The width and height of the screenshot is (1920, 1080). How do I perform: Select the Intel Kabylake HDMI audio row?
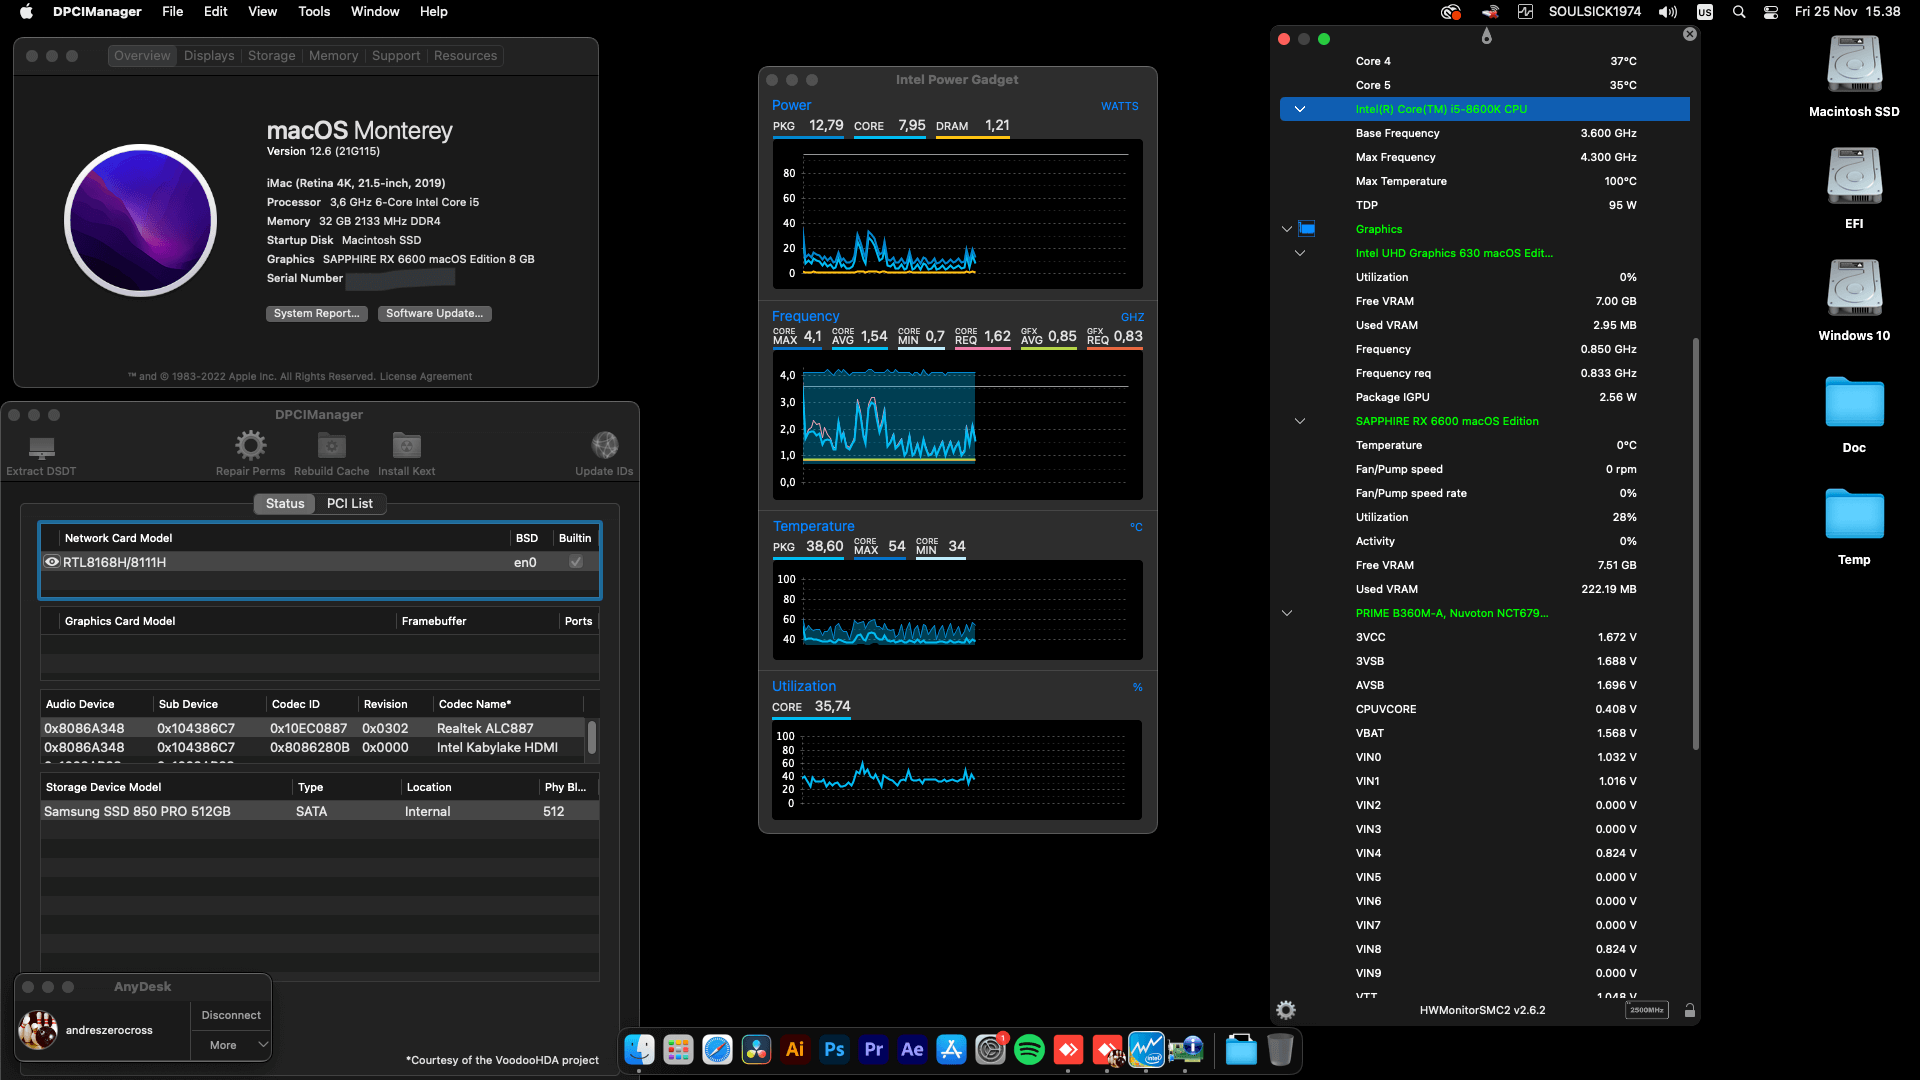click(x=313, y=747)
